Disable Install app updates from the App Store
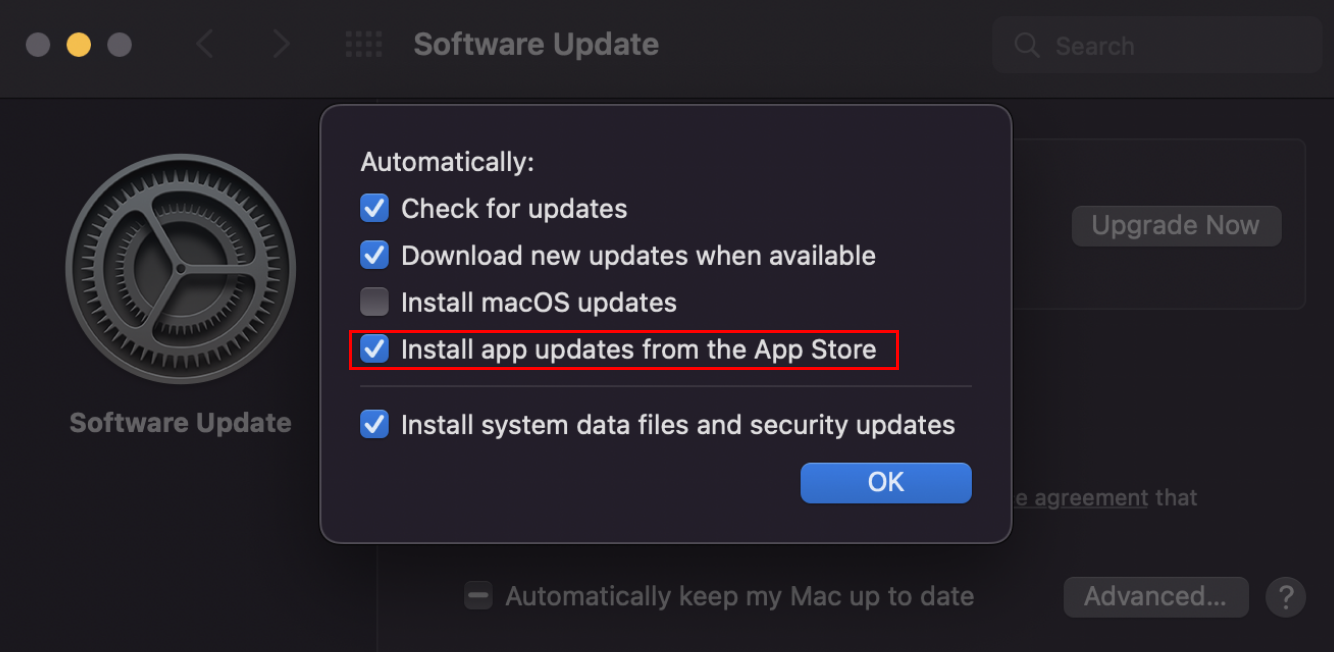The height and width of the screenshot is (652, 1334). 374,349
